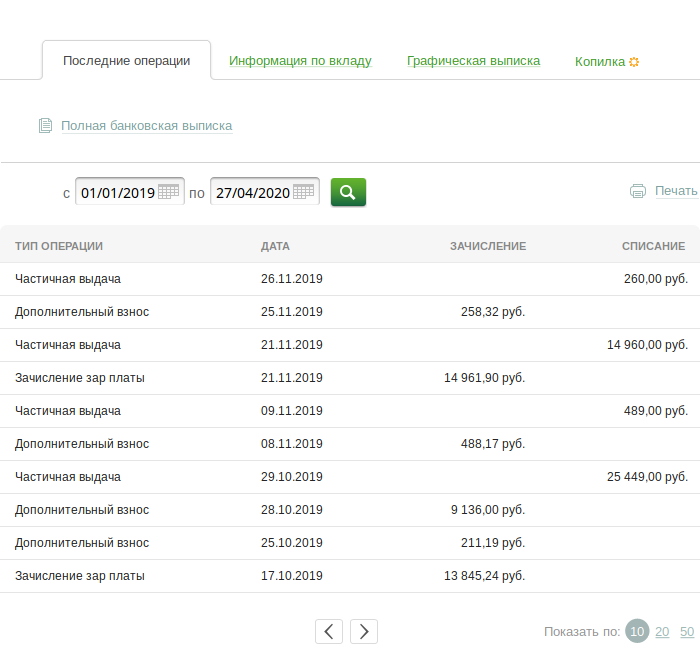Image resolution: width=700 pixels, height=670 pixels.
Task: Select Дополнительный взнос row dated 25.11.2019
Action: pos(350,312)
